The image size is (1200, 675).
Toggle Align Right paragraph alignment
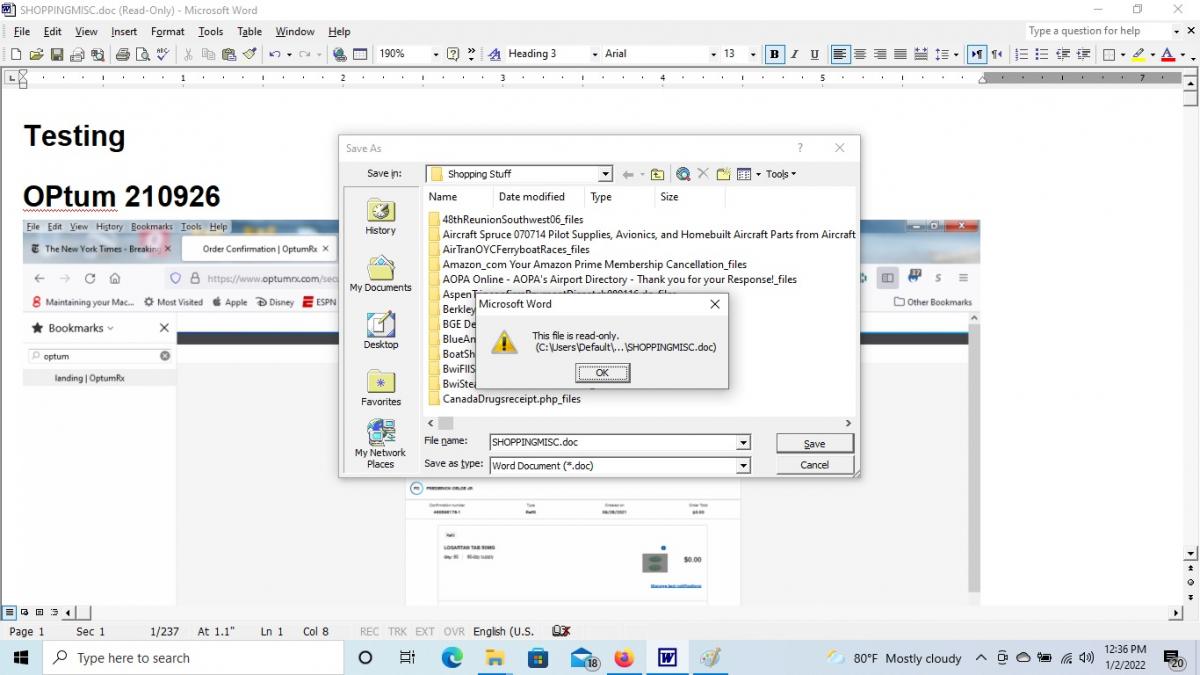[x=880, y=54]
